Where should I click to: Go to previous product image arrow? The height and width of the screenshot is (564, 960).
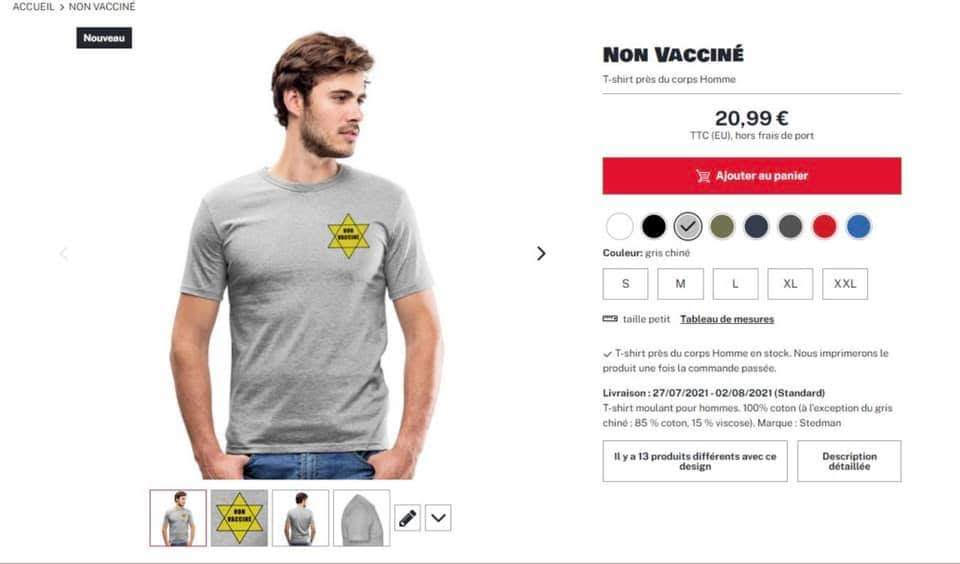click(64, 254)
